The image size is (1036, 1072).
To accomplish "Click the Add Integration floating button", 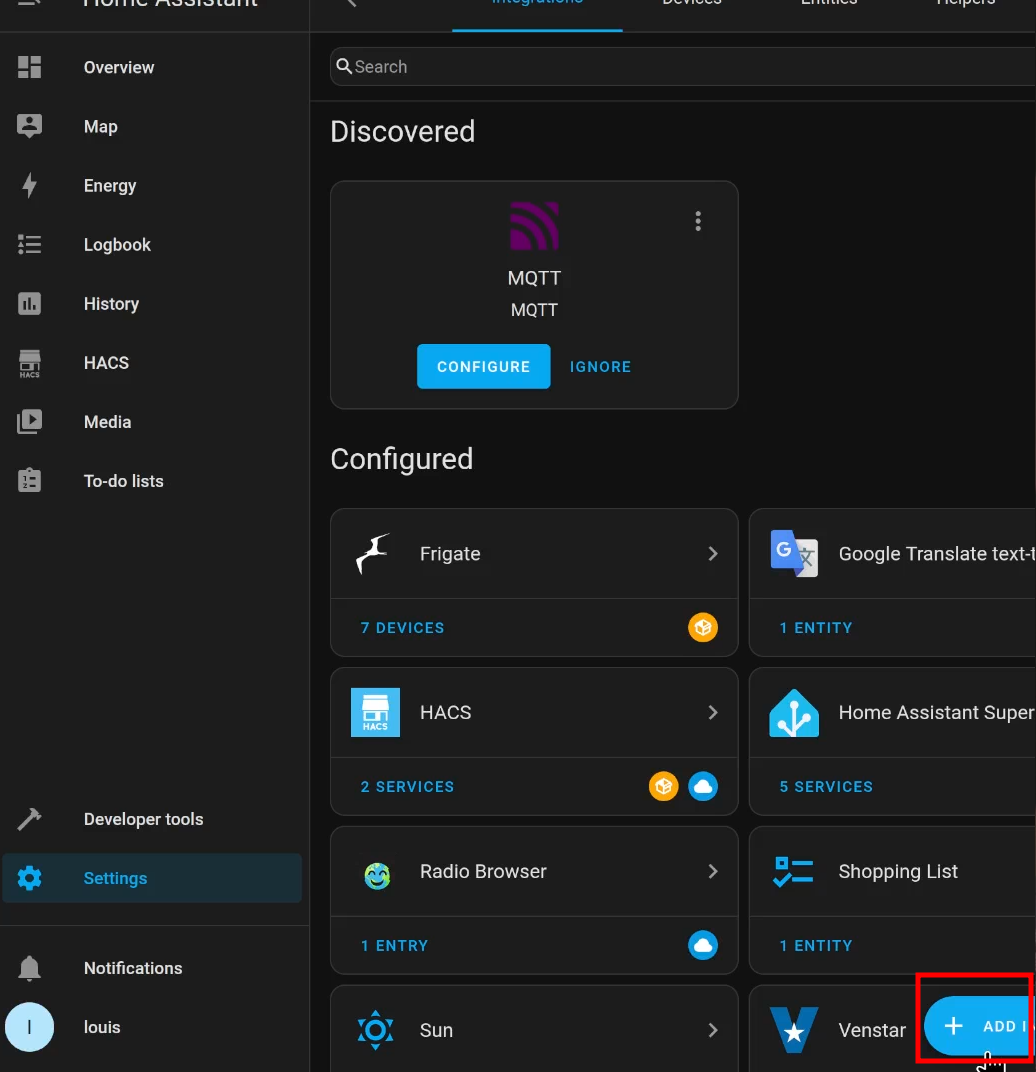I will pyautogui.click(x=979, y=1026).
